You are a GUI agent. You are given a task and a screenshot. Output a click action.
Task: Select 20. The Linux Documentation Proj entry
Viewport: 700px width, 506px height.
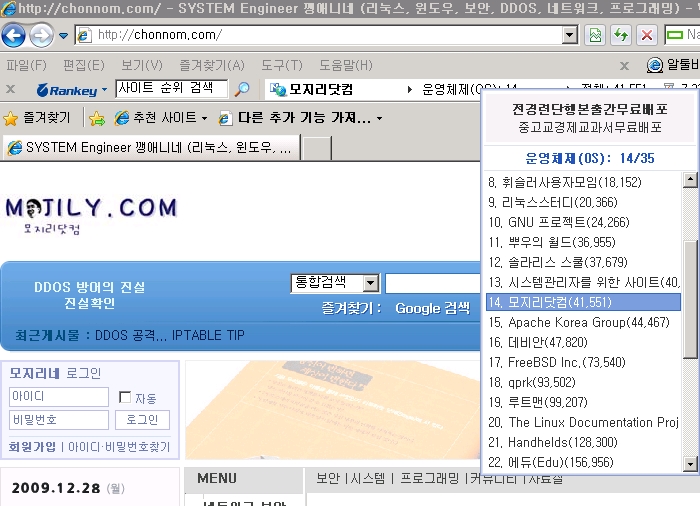583,422
